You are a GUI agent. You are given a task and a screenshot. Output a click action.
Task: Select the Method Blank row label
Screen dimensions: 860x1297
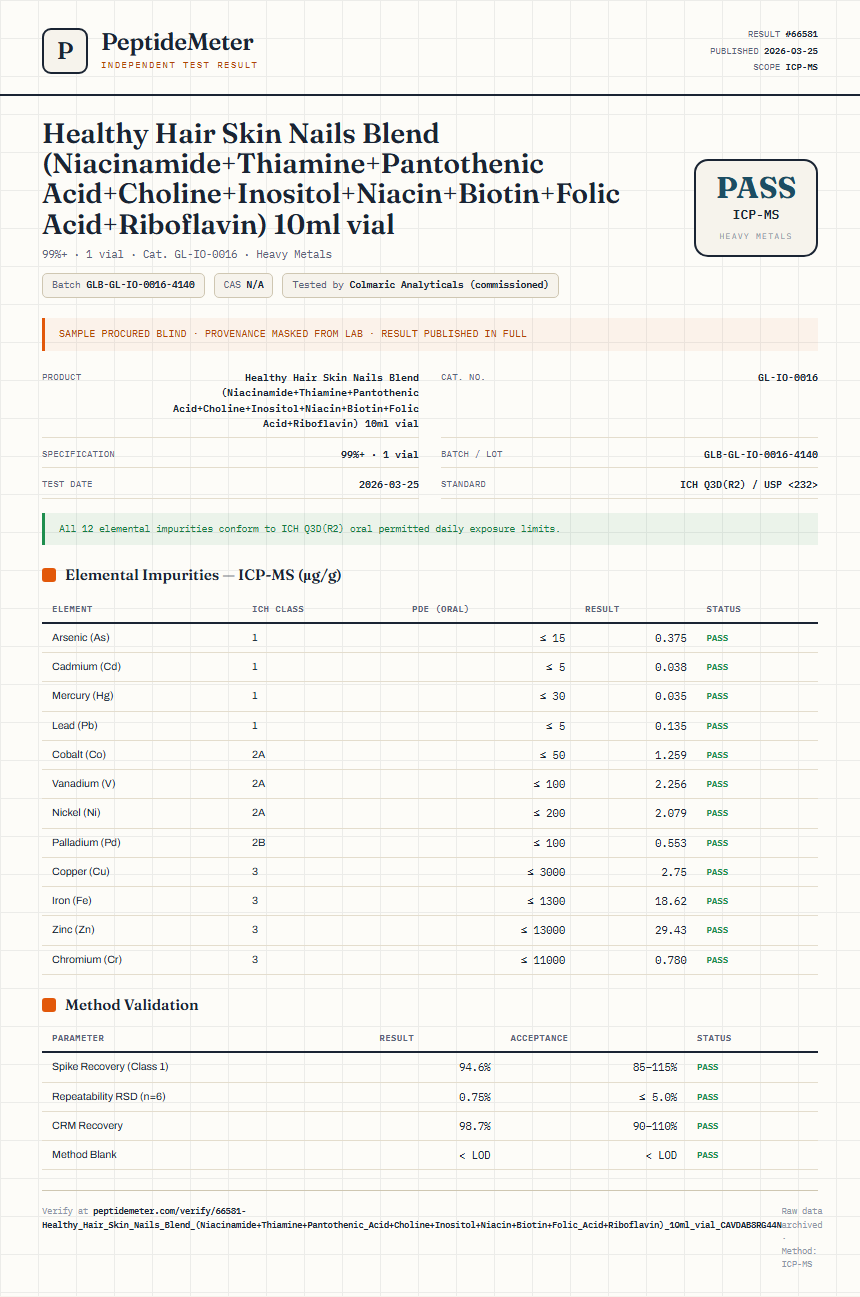84,1154
